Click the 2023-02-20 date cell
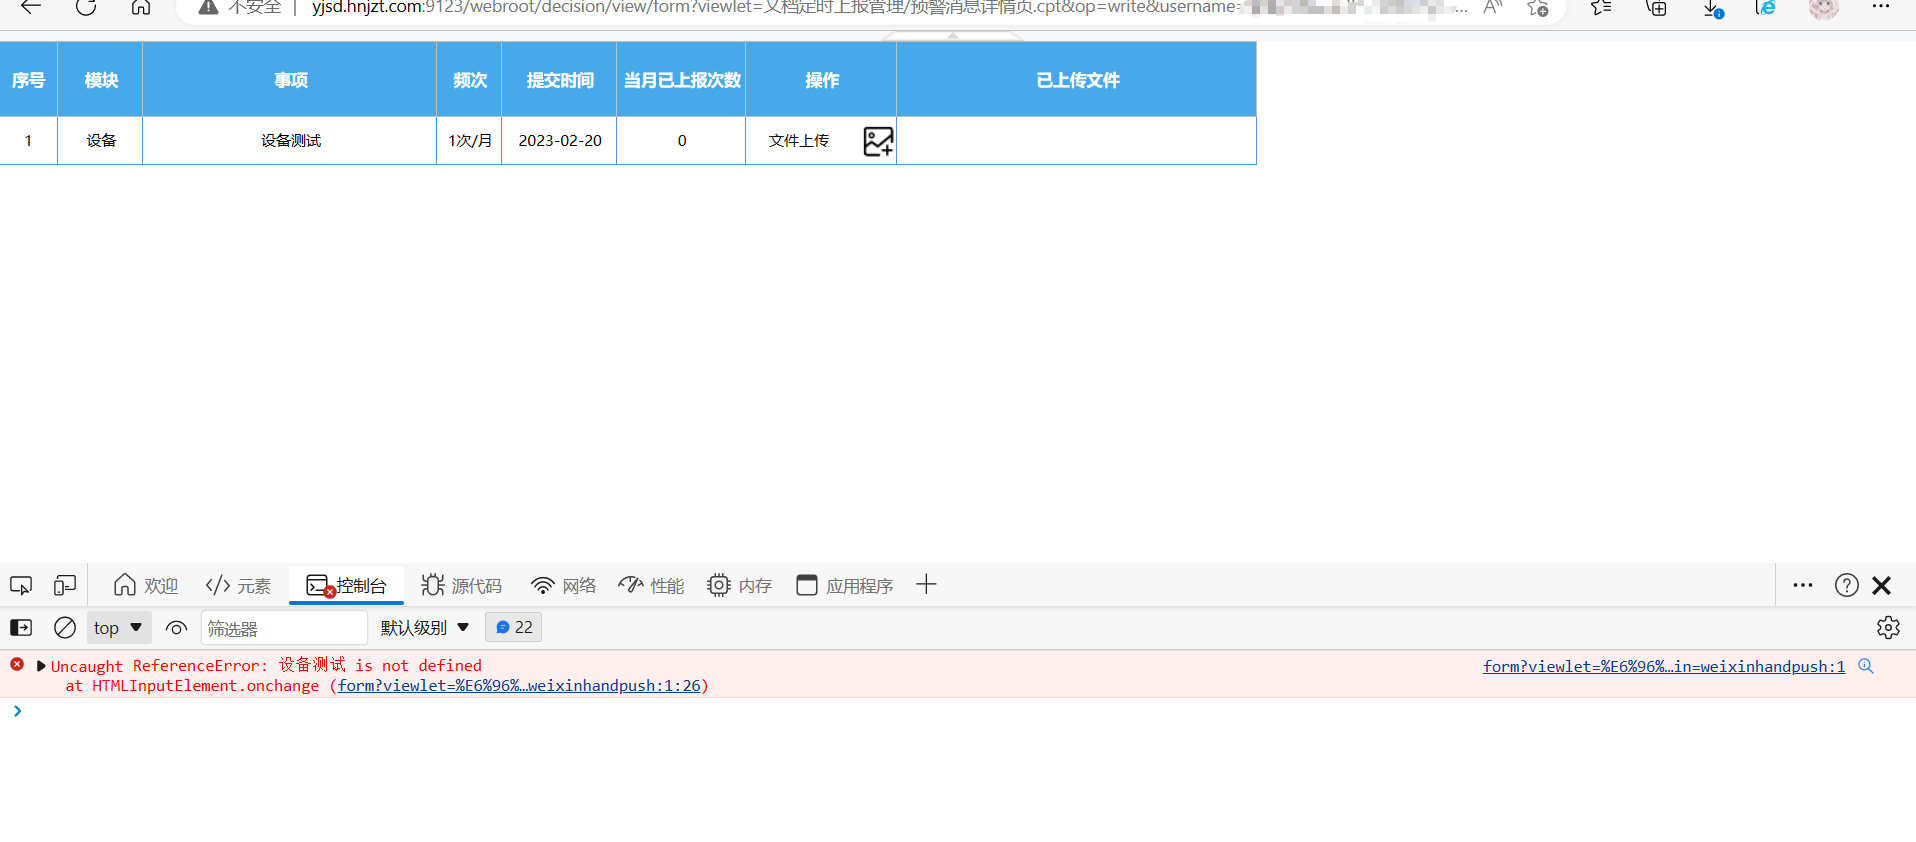 click(x=560, y=141)
